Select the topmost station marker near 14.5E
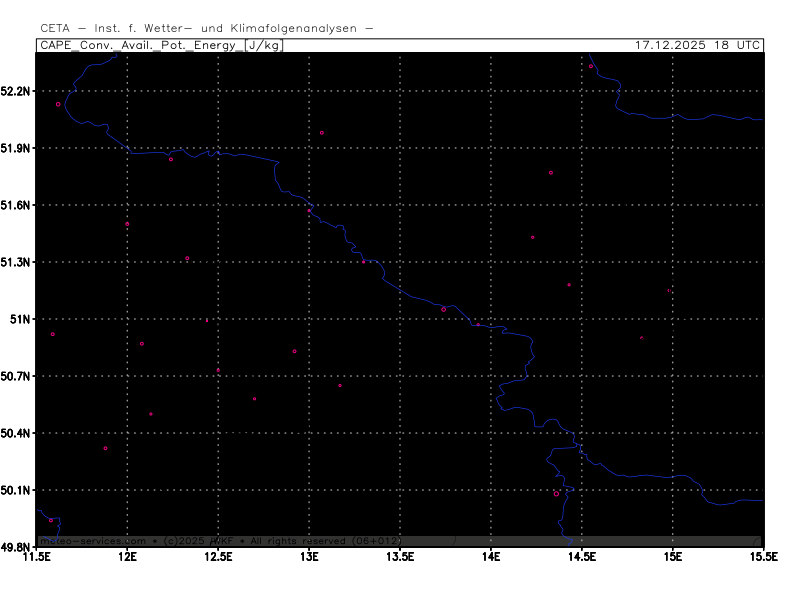 (591, 67)
